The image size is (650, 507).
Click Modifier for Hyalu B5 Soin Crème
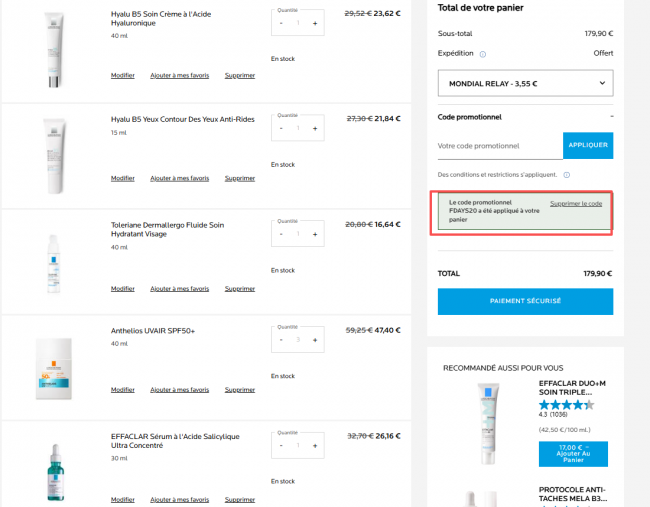123,75
